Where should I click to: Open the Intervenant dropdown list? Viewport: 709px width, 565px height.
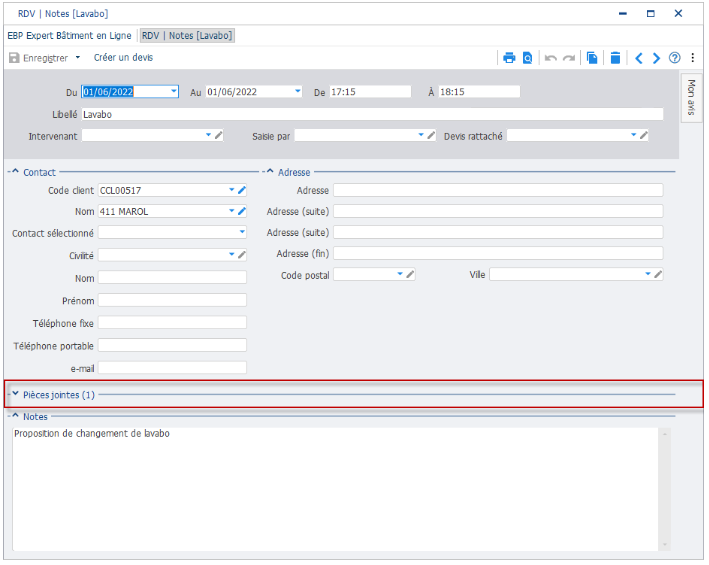[208, 135]
